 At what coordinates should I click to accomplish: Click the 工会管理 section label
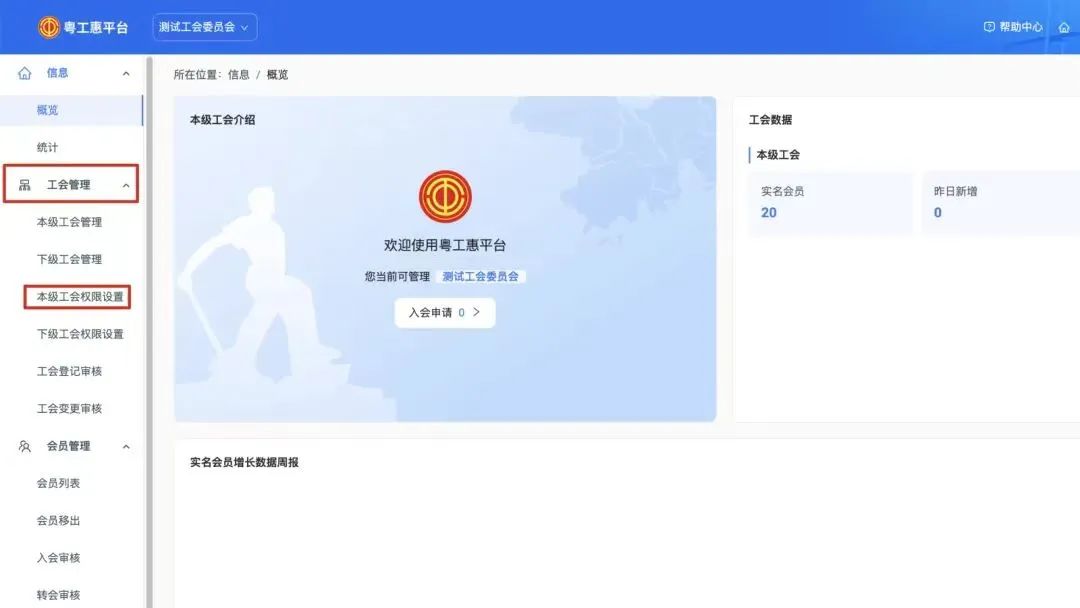[68, 185]
